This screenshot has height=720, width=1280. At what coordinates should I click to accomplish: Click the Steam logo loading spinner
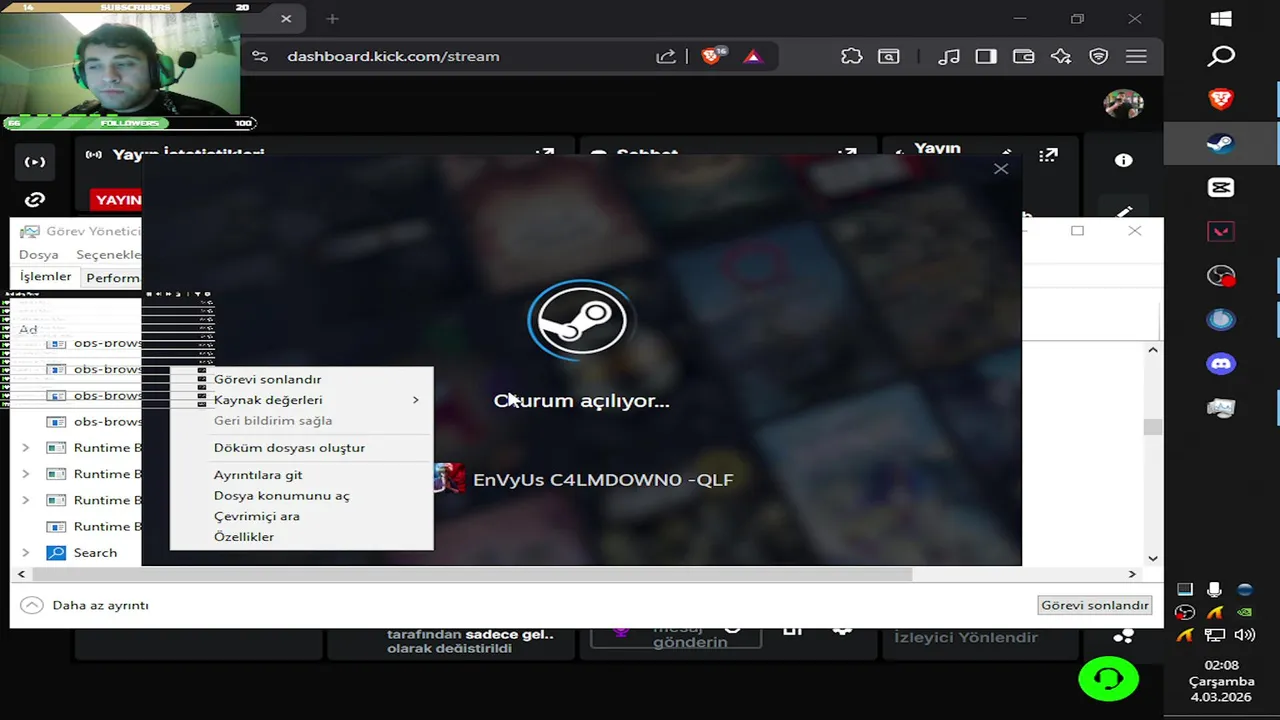tap(580, 320)
